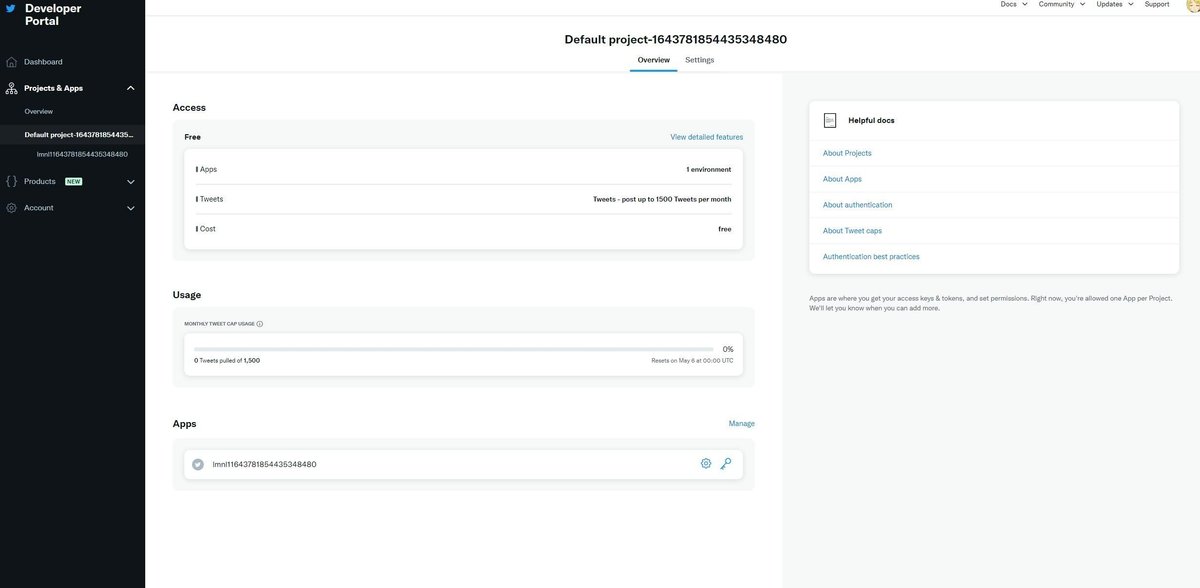Click the info marker next to Apps
Screen dimensions: 1200x588
197,170
